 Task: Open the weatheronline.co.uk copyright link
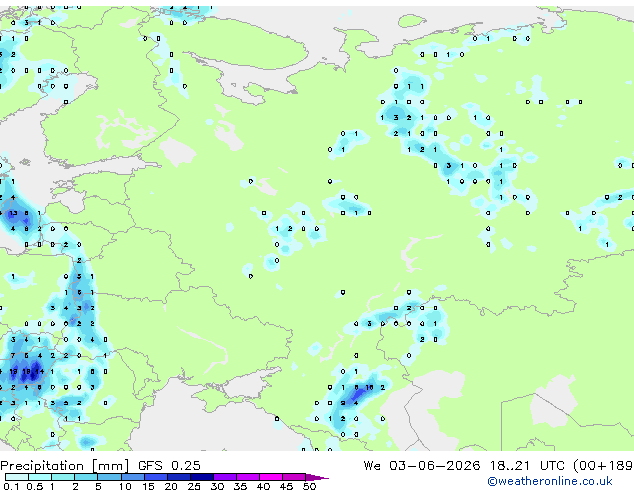[549, 481]
